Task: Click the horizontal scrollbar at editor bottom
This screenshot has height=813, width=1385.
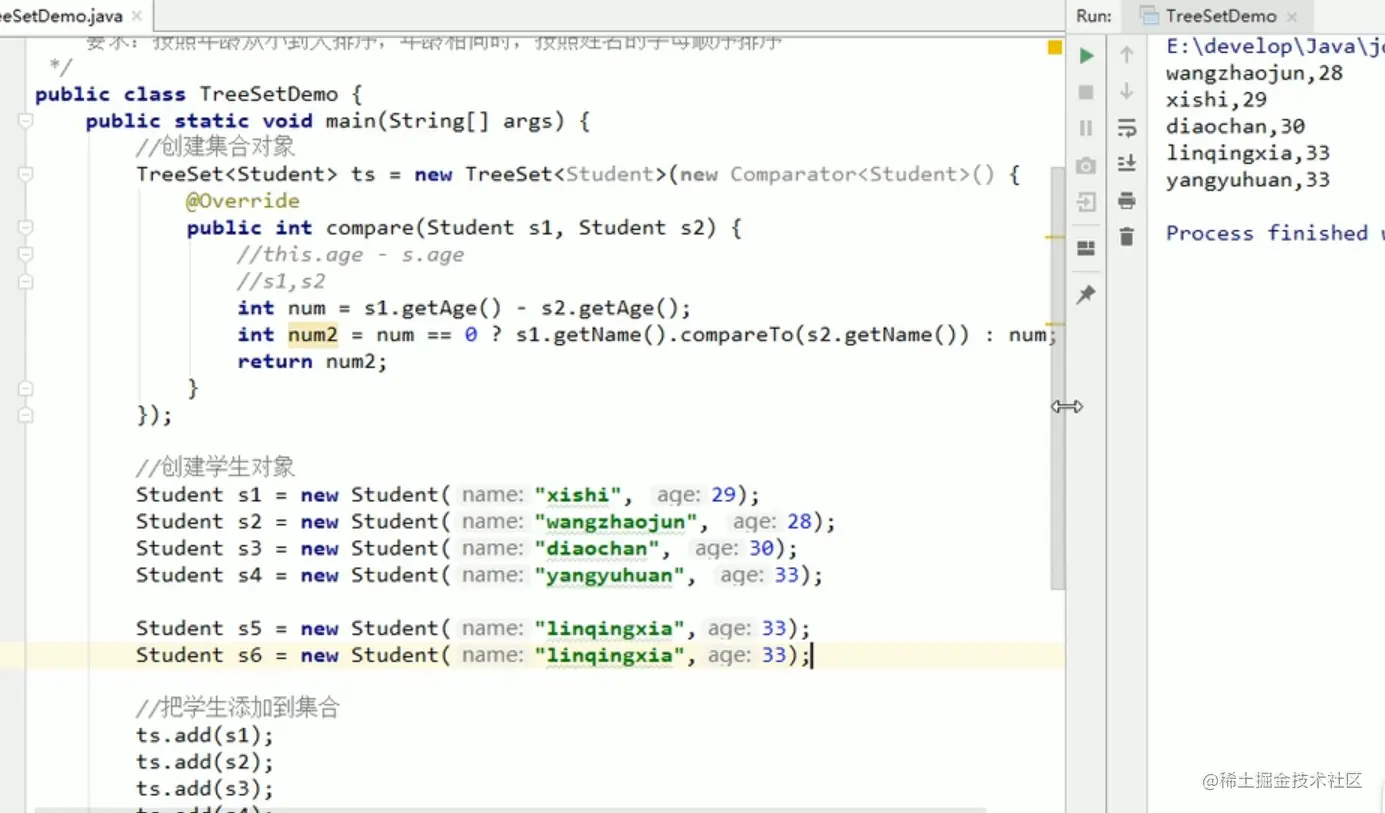Action: [510, 808]
